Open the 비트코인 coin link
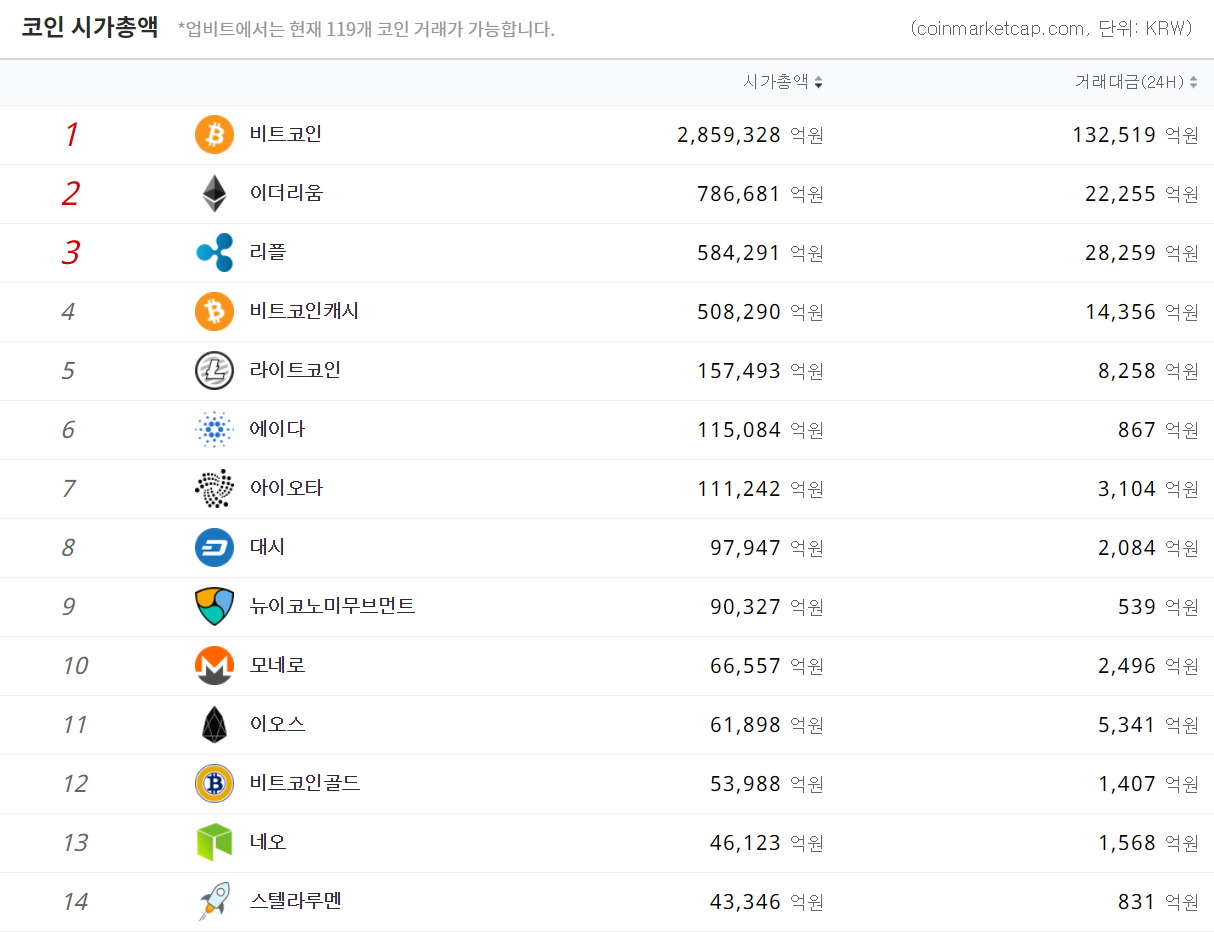1214x932 pixels. click(x=285, y=134)
